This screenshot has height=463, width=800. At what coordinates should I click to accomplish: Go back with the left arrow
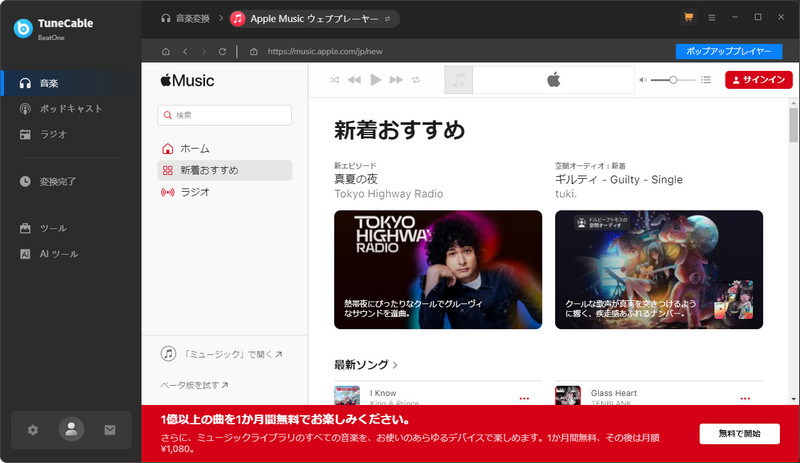(x=185, y=52)
